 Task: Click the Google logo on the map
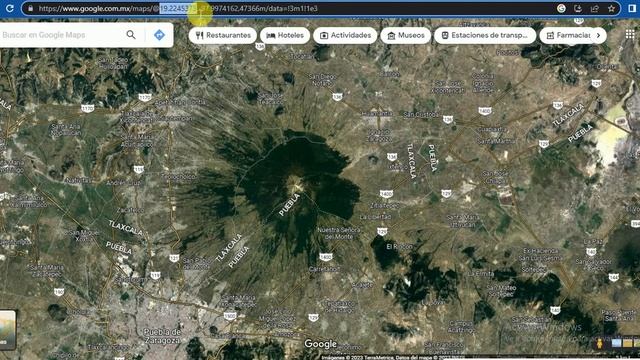320,344
